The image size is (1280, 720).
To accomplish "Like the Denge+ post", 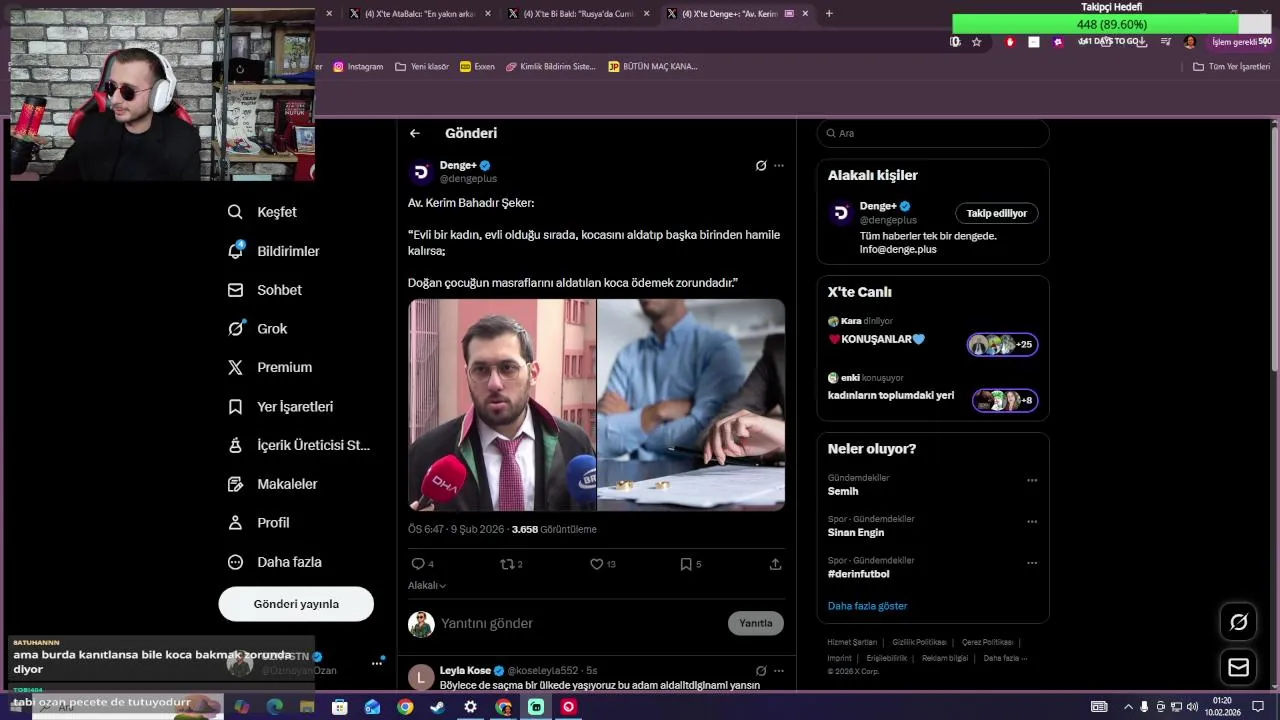I will pyautogui.click(x=602, y=564).
